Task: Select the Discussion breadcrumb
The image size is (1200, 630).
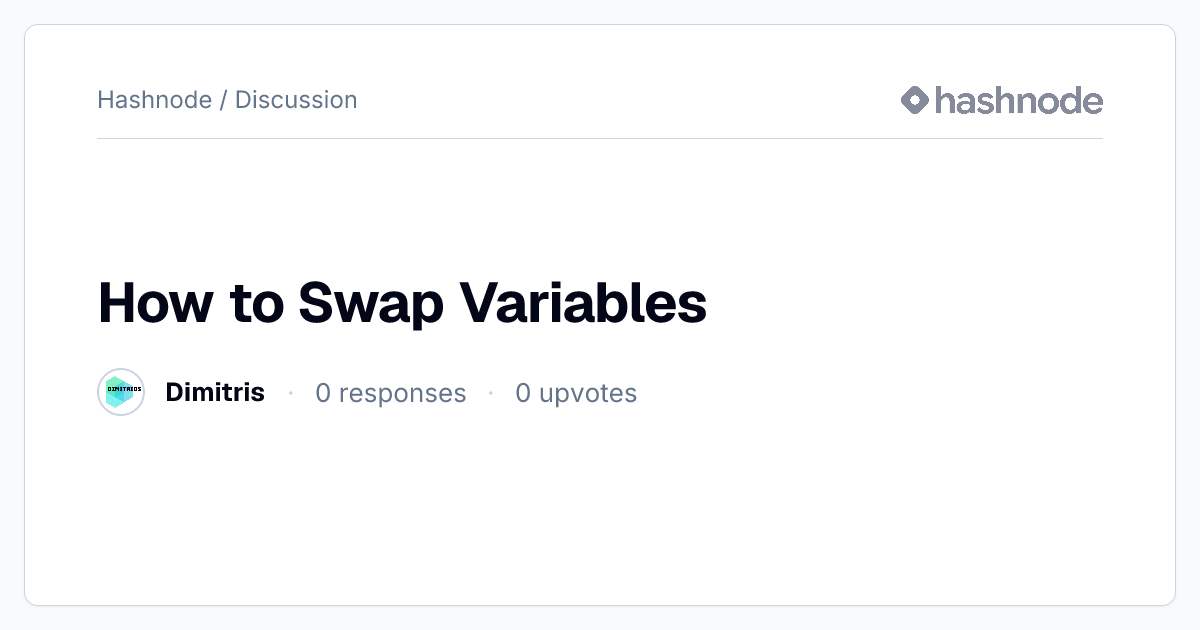Action: coord(296,100)
